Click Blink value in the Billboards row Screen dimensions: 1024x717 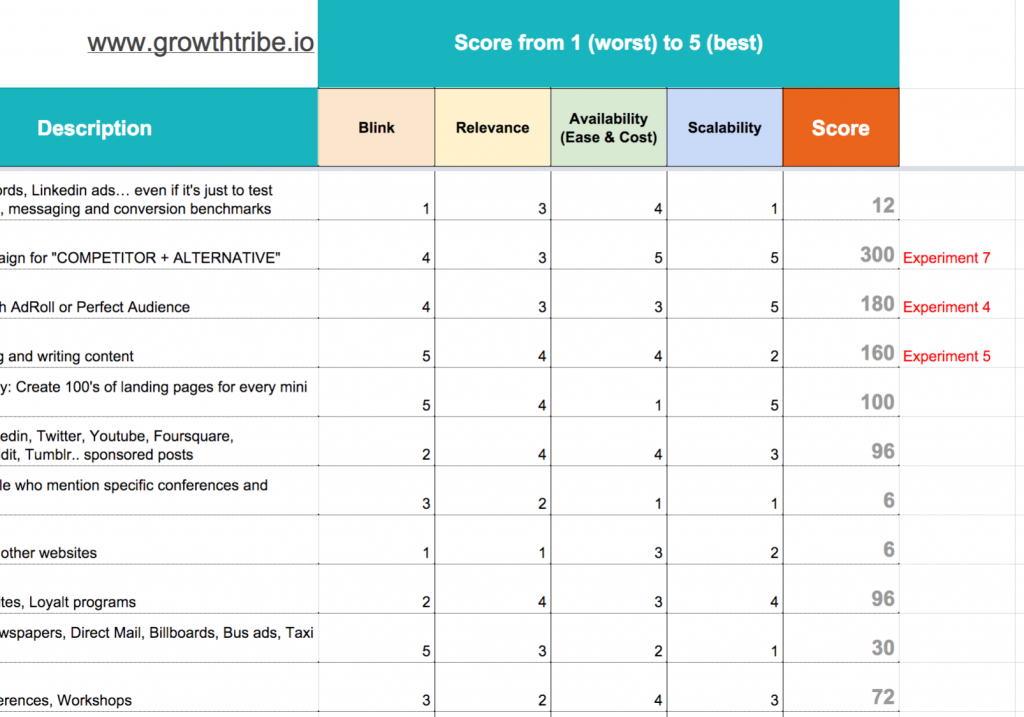tap(376, 639)
